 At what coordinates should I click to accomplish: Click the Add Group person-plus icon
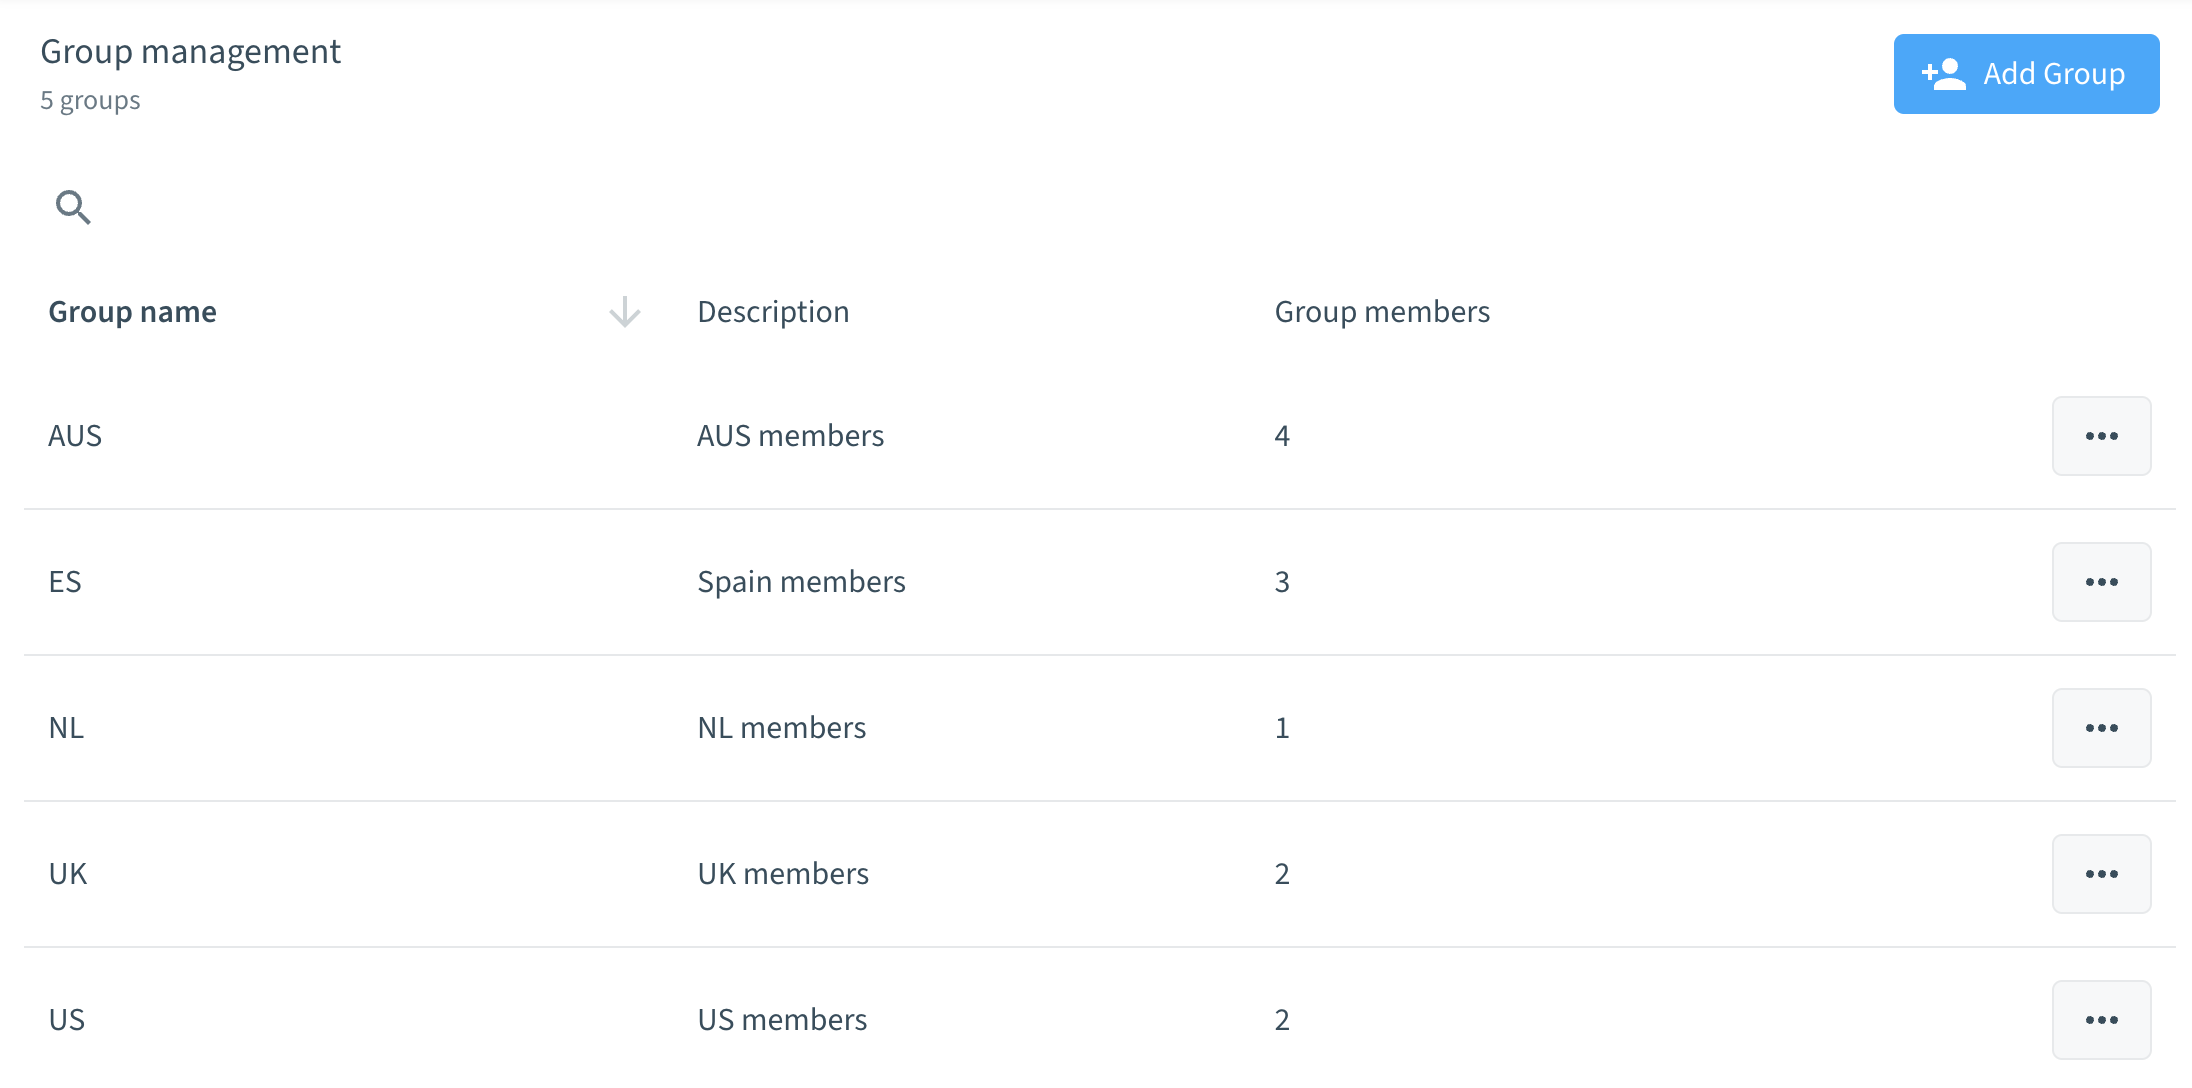[x=1944, y=72]
